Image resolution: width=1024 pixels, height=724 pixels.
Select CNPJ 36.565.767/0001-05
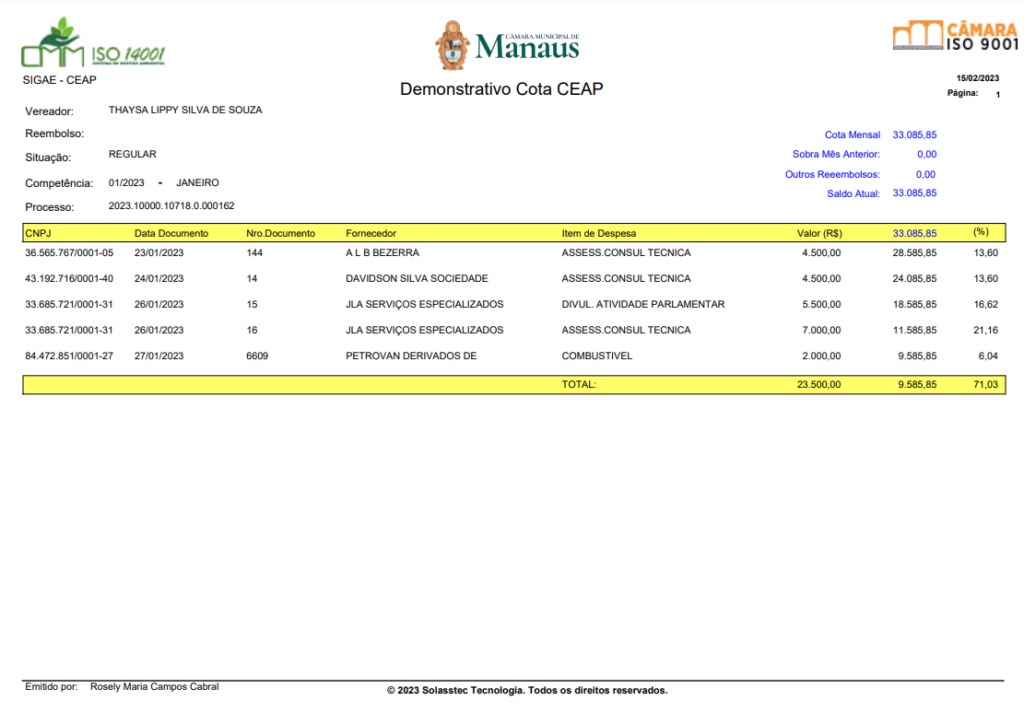[x=69, y=253]
